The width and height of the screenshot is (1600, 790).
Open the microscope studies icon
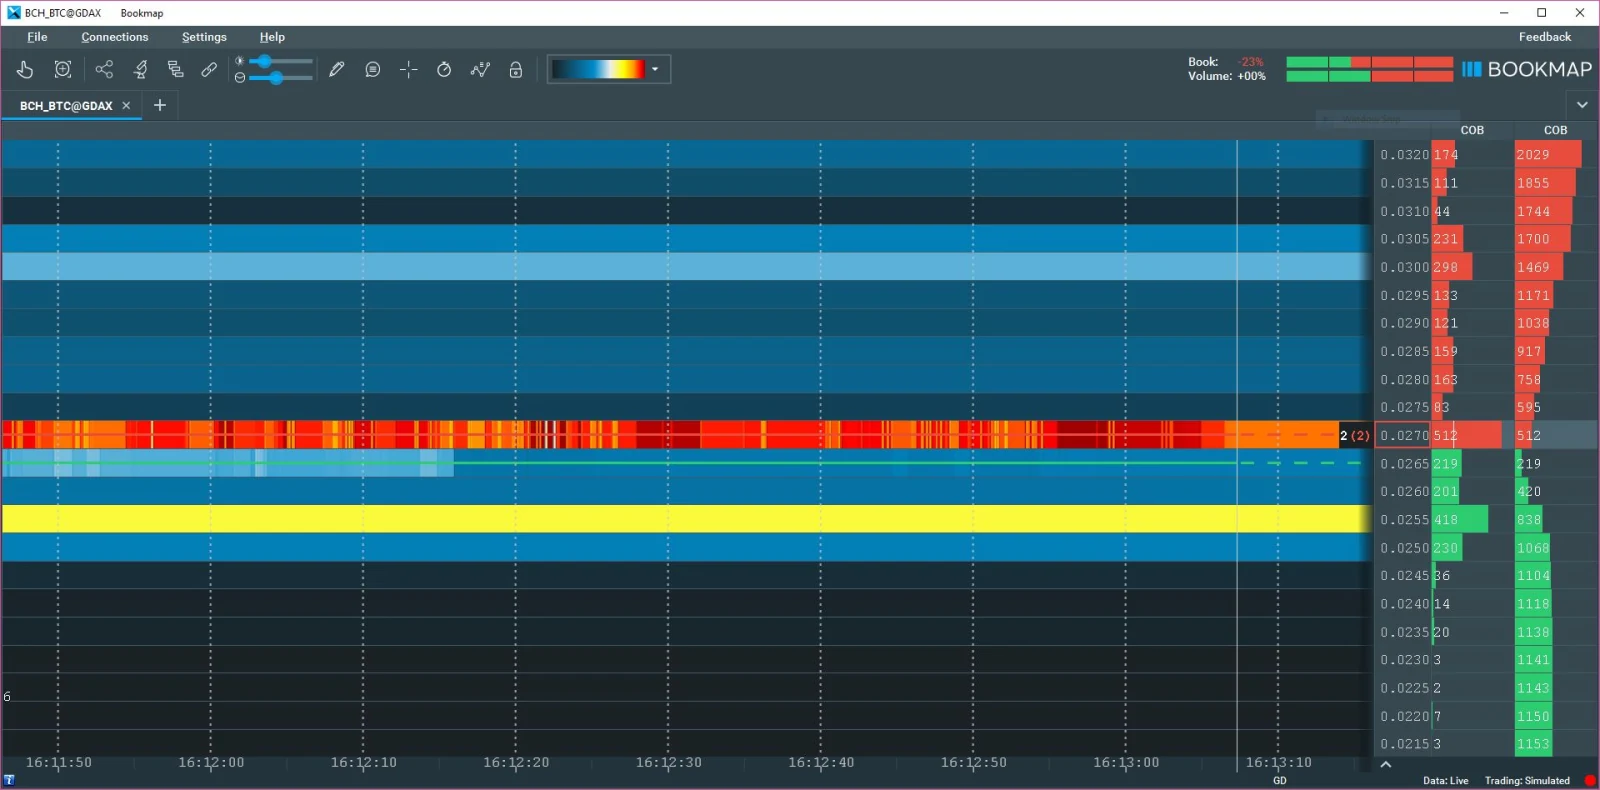click(140, 69)
